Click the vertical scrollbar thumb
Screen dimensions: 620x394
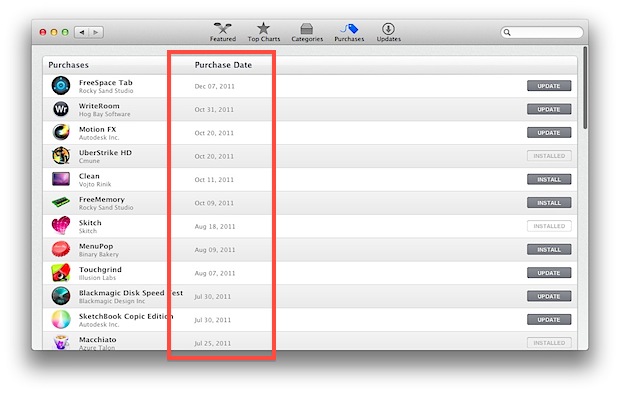[585, 87]
